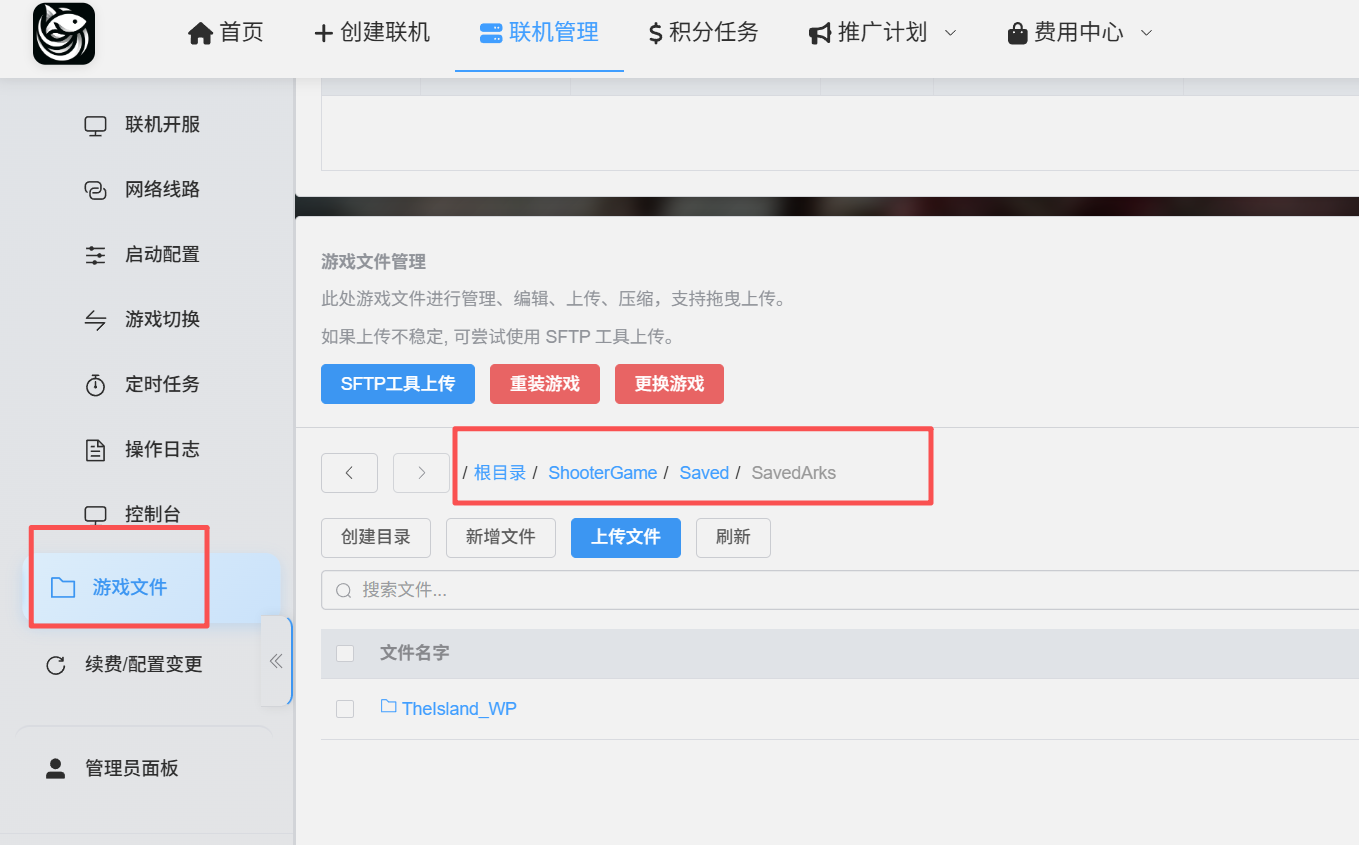Image resolution: width=1359 pixels, height=845 pixels.
Task: Click the fish logo icon
Action: click(64, 34)
